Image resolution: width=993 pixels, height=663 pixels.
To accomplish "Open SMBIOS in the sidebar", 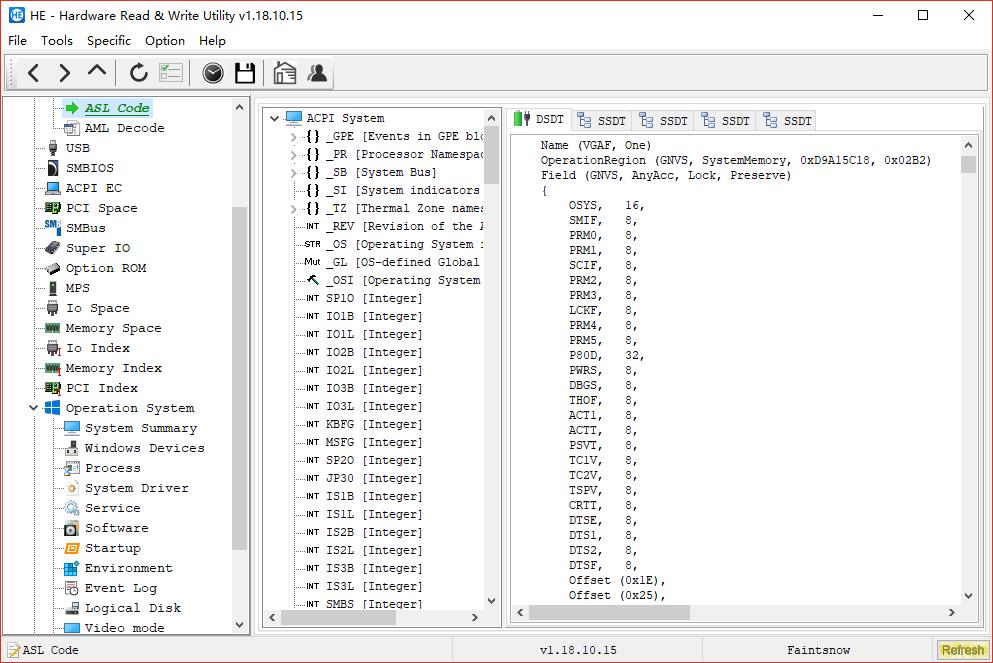I will tap(90, 168).
